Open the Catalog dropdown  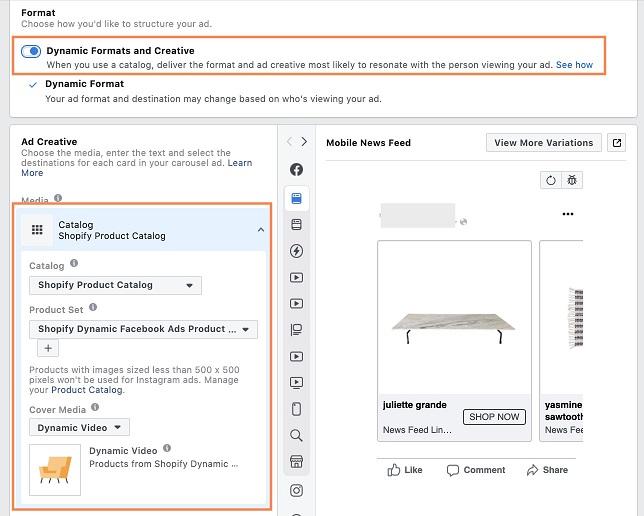pos(115,285)
